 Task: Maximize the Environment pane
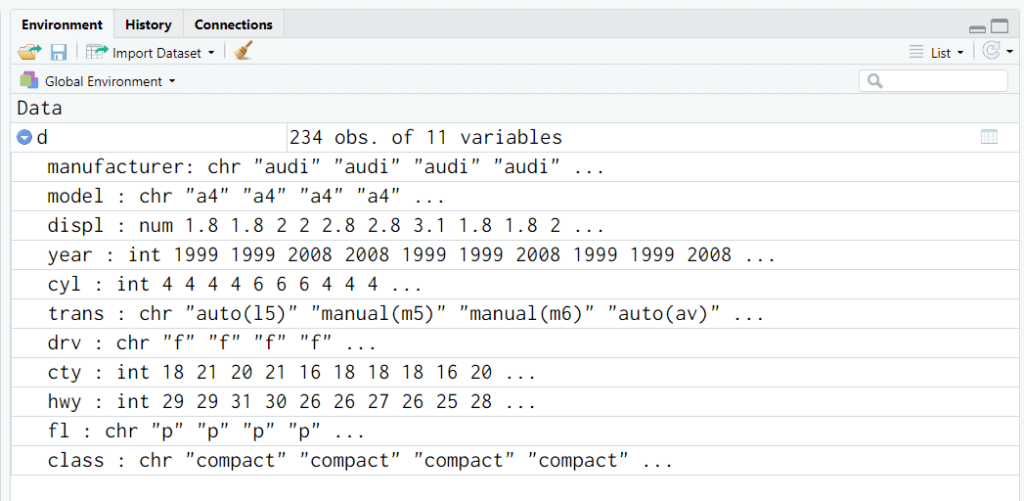pyautogui.click(x=1000, y=27)
